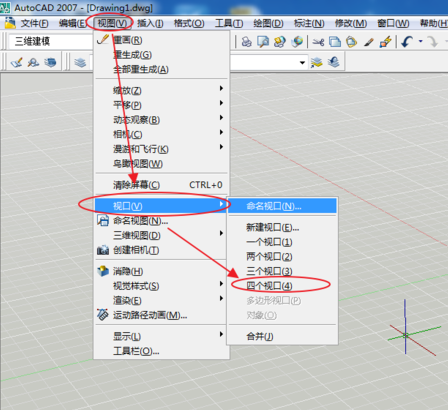Click the Cut scissors icon

(x=318, y=42)
